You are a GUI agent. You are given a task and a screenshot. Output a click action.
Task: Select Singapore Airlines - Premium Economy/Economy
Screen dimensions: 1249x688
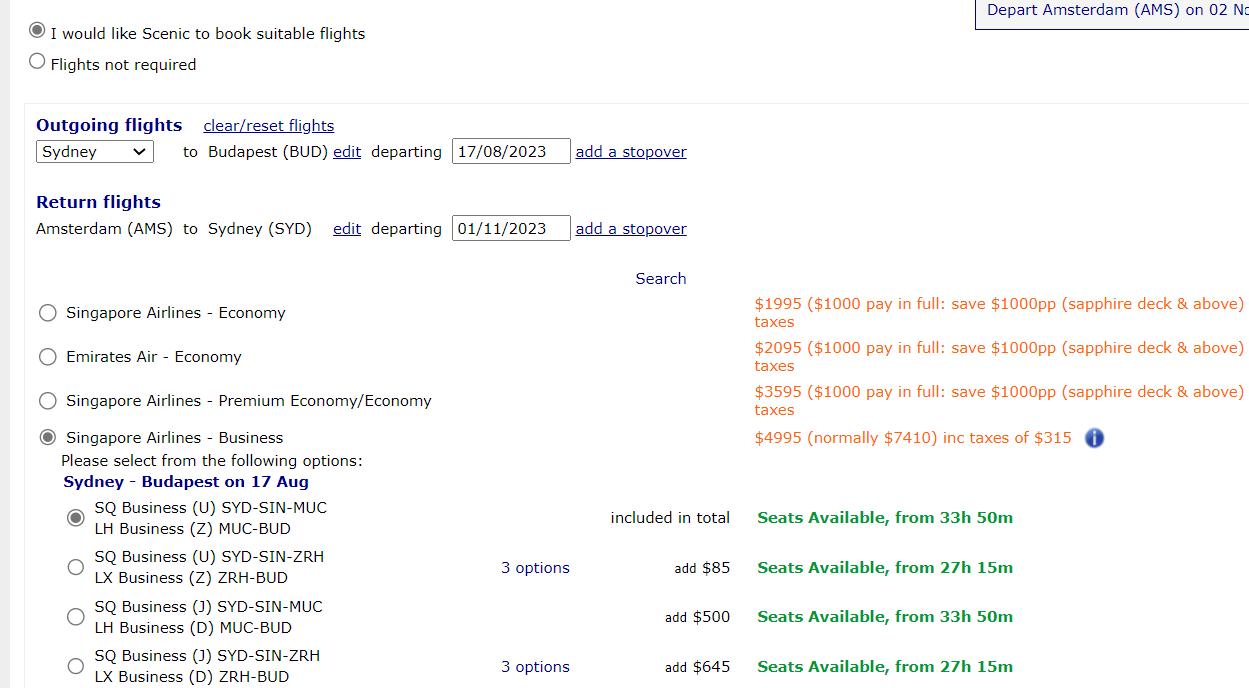click(47, 401)
